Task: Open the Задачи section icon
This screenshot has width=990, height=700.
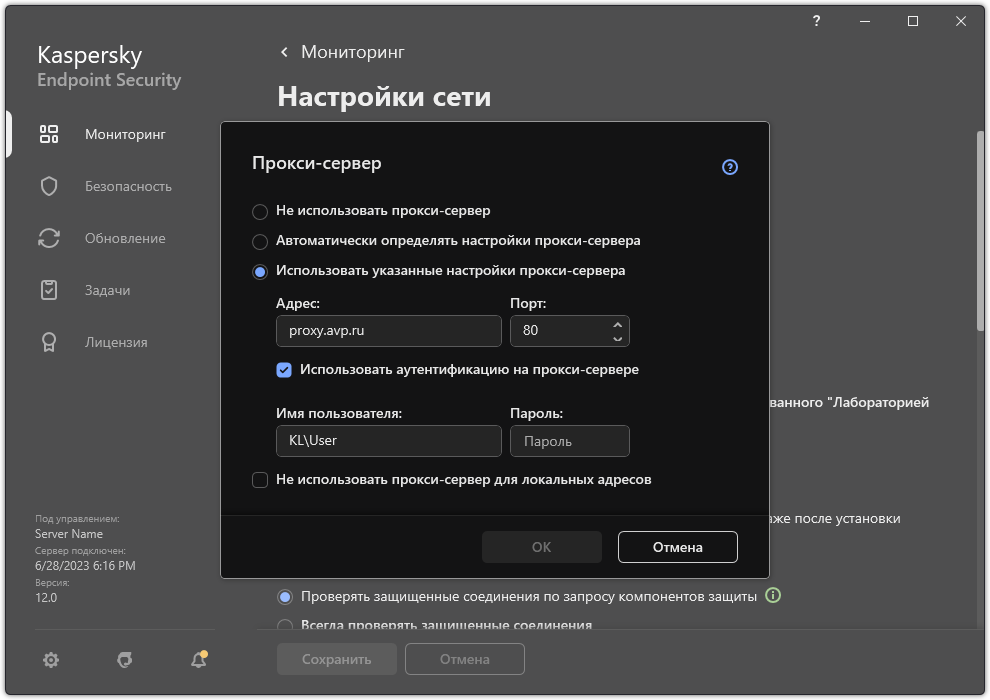Action: tap(48, 289)
